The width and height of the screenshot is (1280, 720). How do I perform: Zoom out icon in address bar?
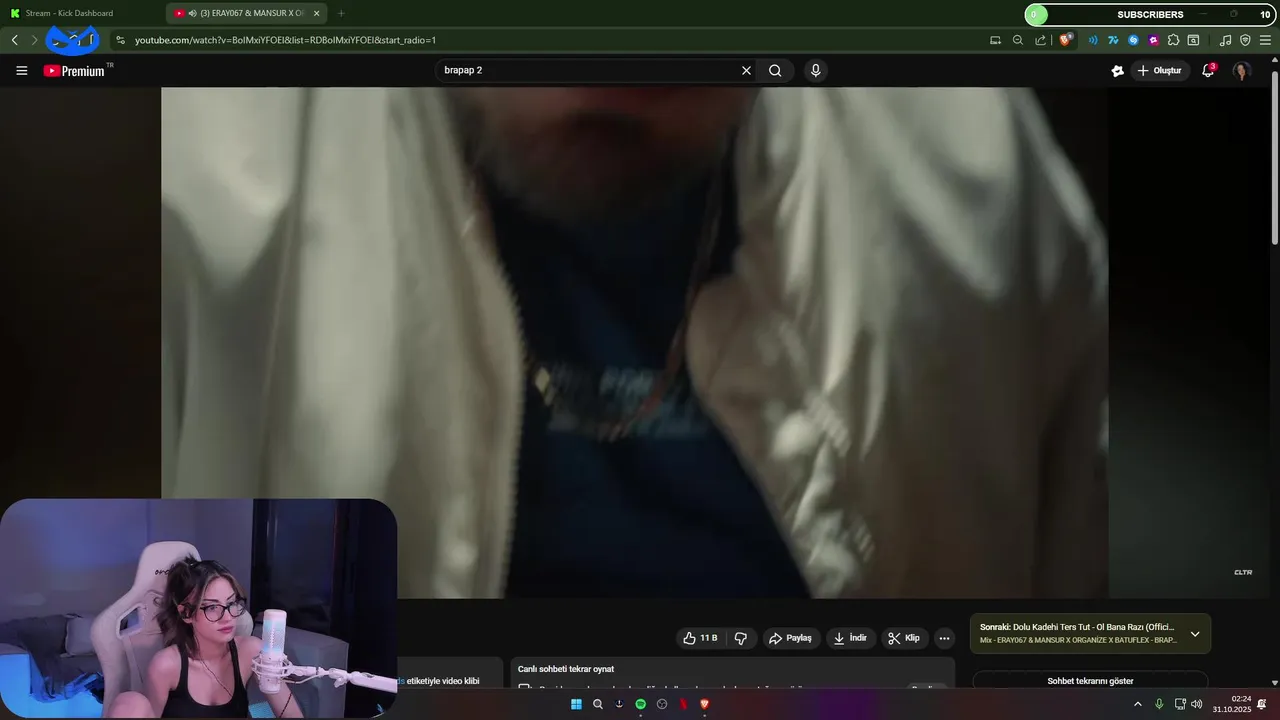point(1018,40)
